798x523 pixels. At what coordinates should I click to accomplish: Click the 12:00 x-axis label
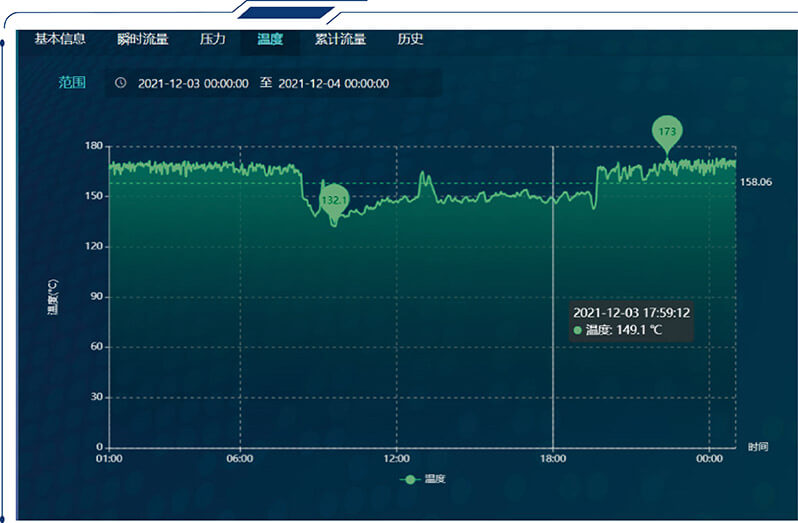[396, 459]
